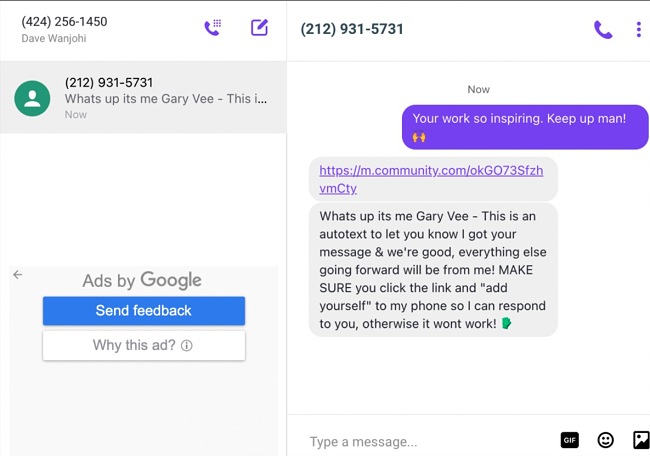Open the m.community.com link in chat
Viewport: 650px width, 456px height.
(x=431, y=179)
